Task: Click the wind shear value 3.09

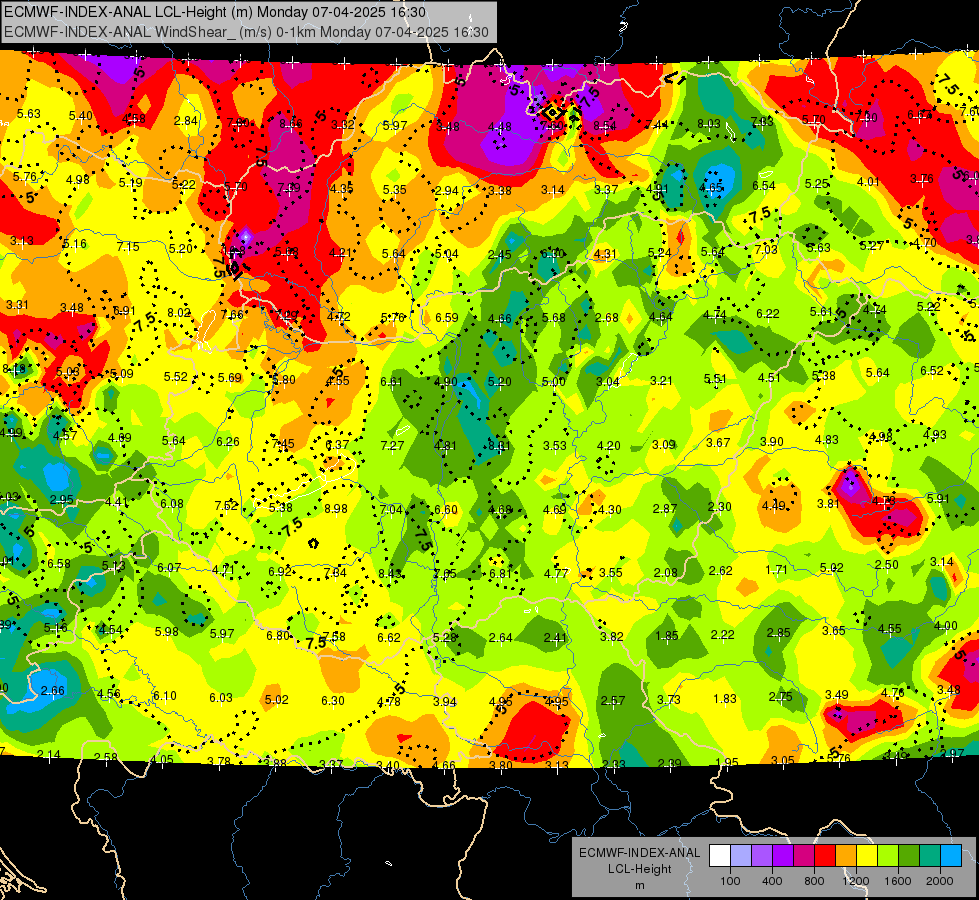Action: click(664, 444)
